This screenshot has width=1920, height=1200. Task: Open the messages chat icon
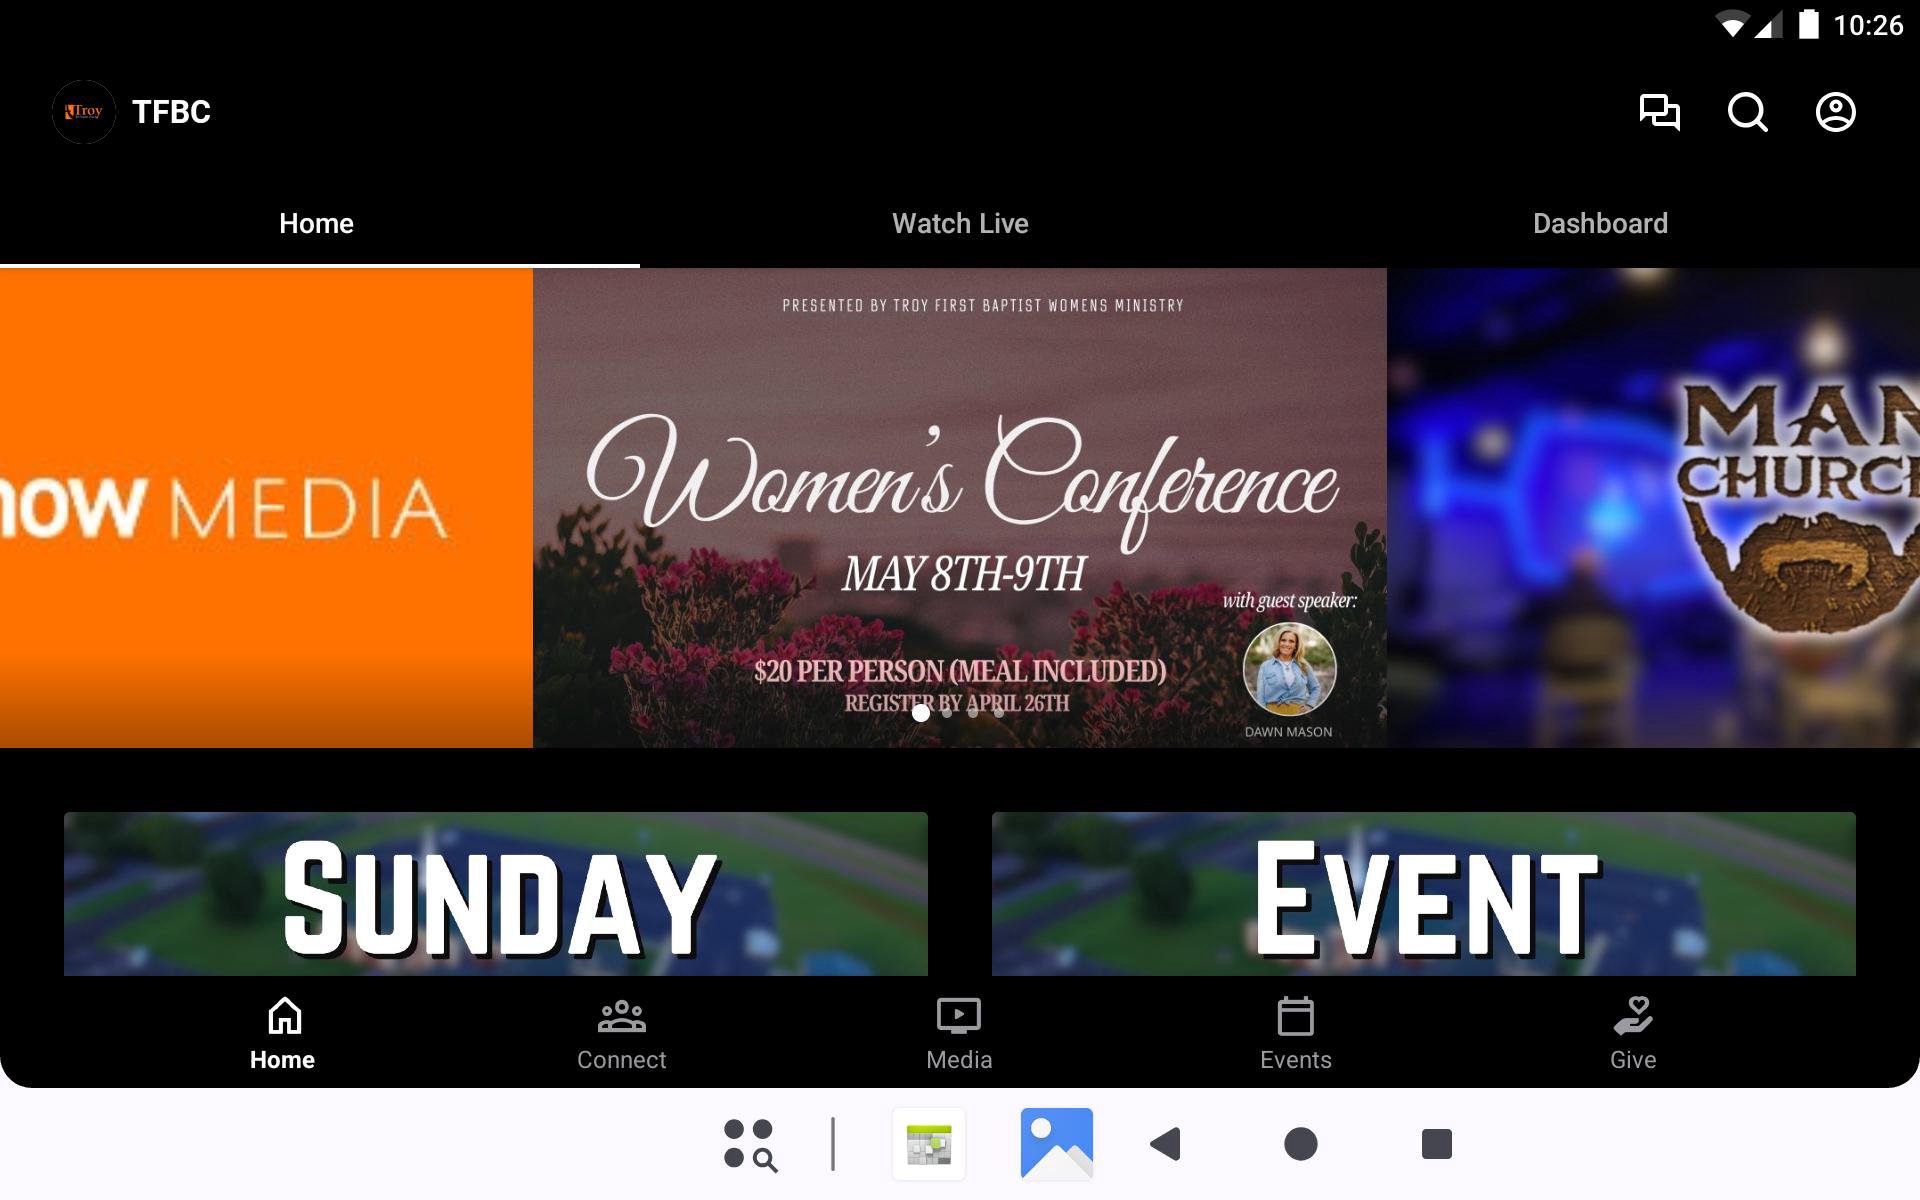coord(1659,112)
